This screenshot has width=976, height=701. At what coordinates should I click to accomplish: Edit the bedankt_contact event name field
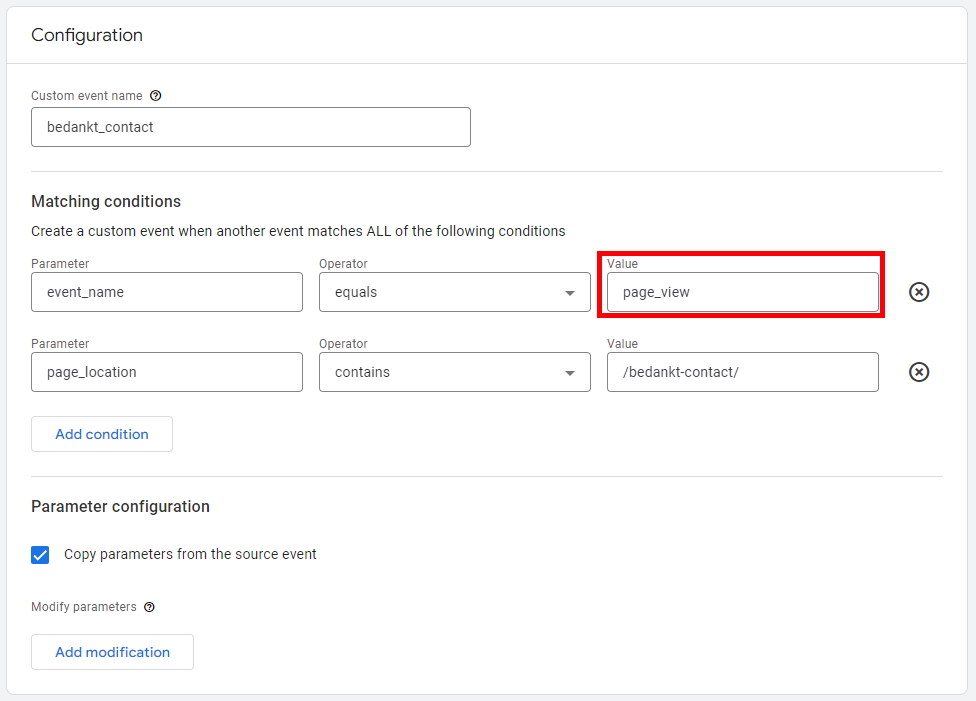tap(250, 127)
